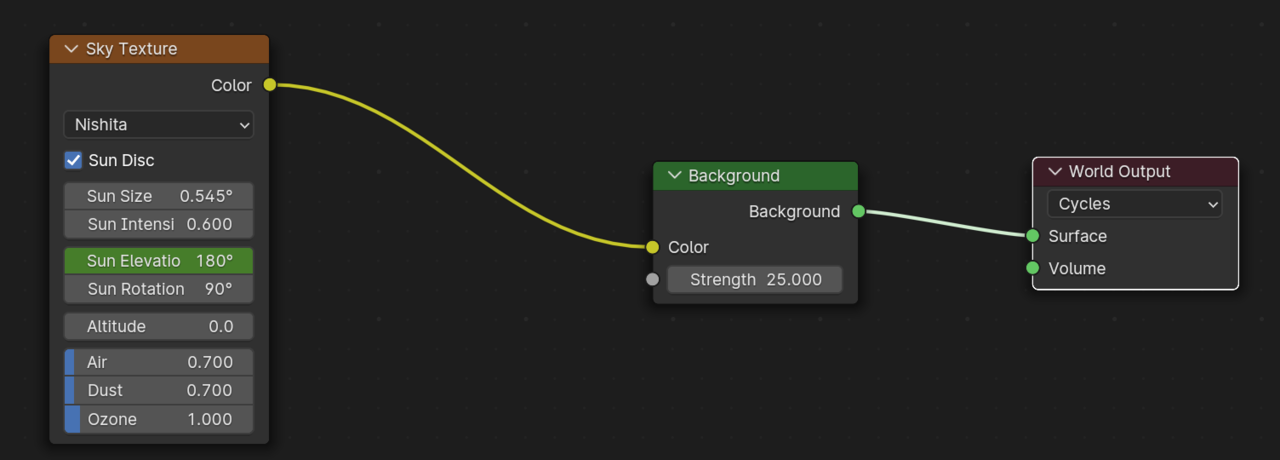The image size is (1280, 460).
Task: Collapse the Background node
Action: point(674,176)
